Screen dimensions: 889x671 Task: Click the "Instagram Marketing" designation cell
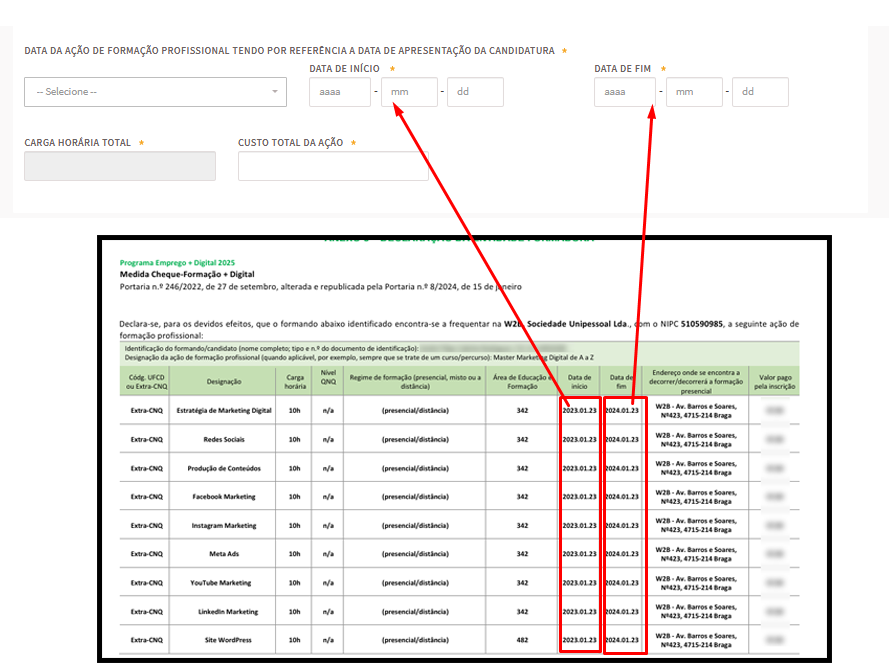pyautogui.click(x=224, y=525)
